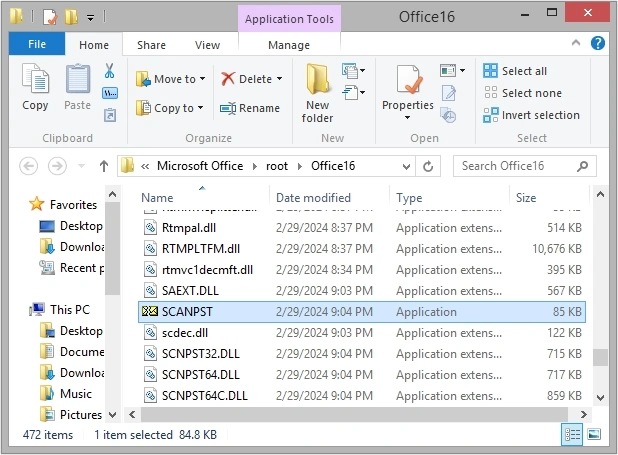
Task: Open Music in navigation pane
Action: (66, 393)
